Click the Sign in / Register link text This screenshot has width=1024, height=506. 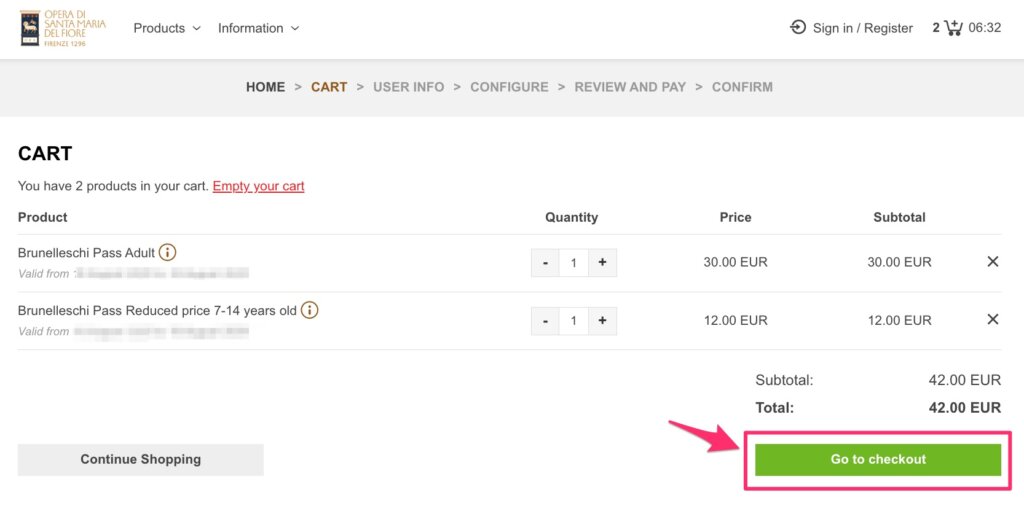pos(862,28)
